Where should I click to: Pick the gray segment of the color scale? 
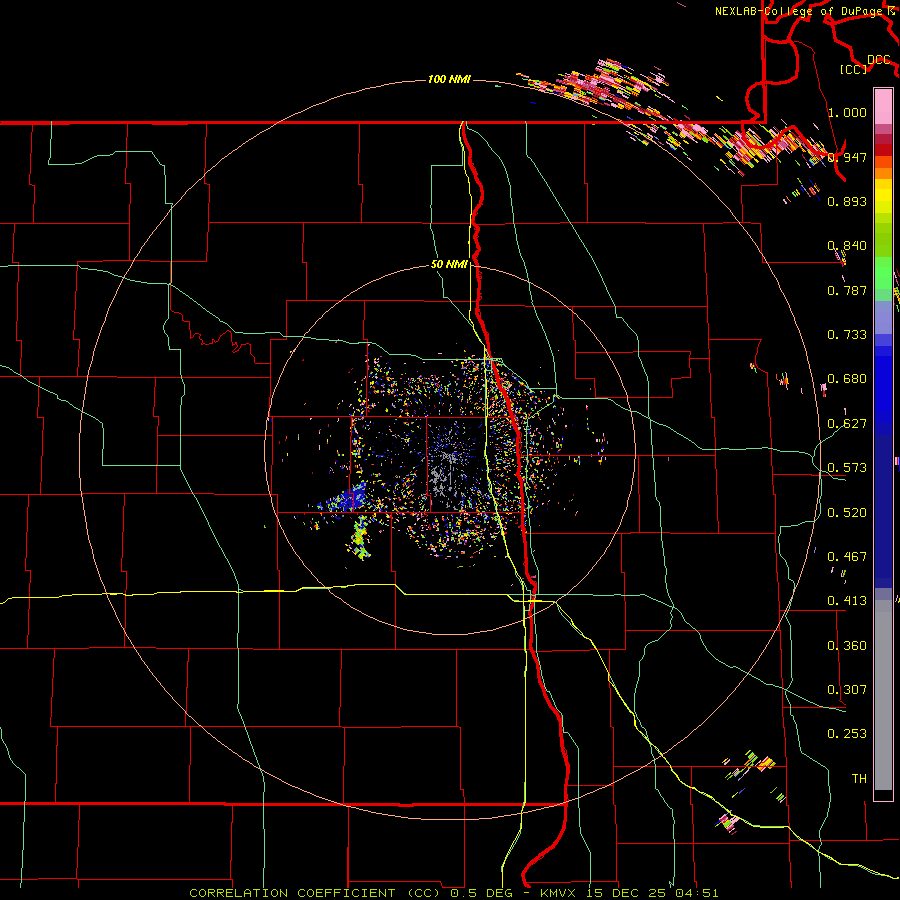pos(883,695)
